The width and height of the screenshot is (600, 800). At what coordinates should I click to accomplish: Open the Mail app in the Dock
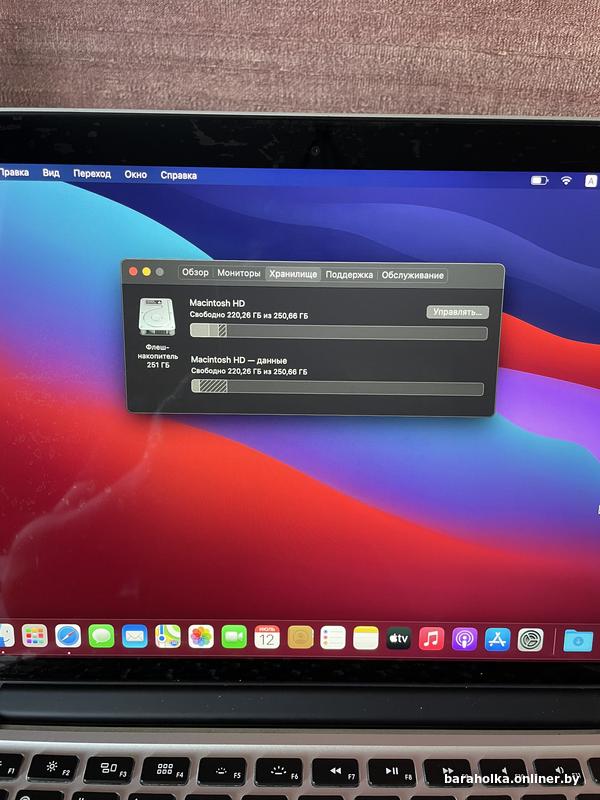click(x=135, y=636)
